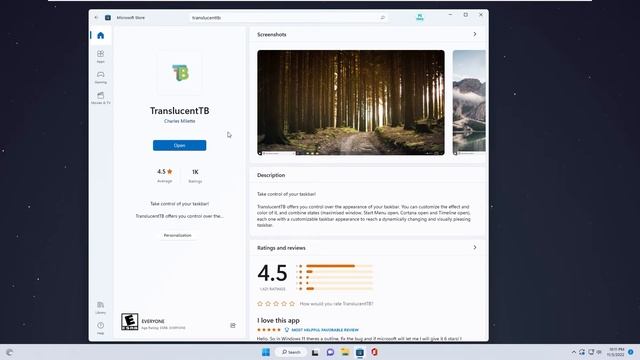The width and height of the screenshot is (640, 360).
Task: Click the large 4.5 rating score
Action: 272,273
